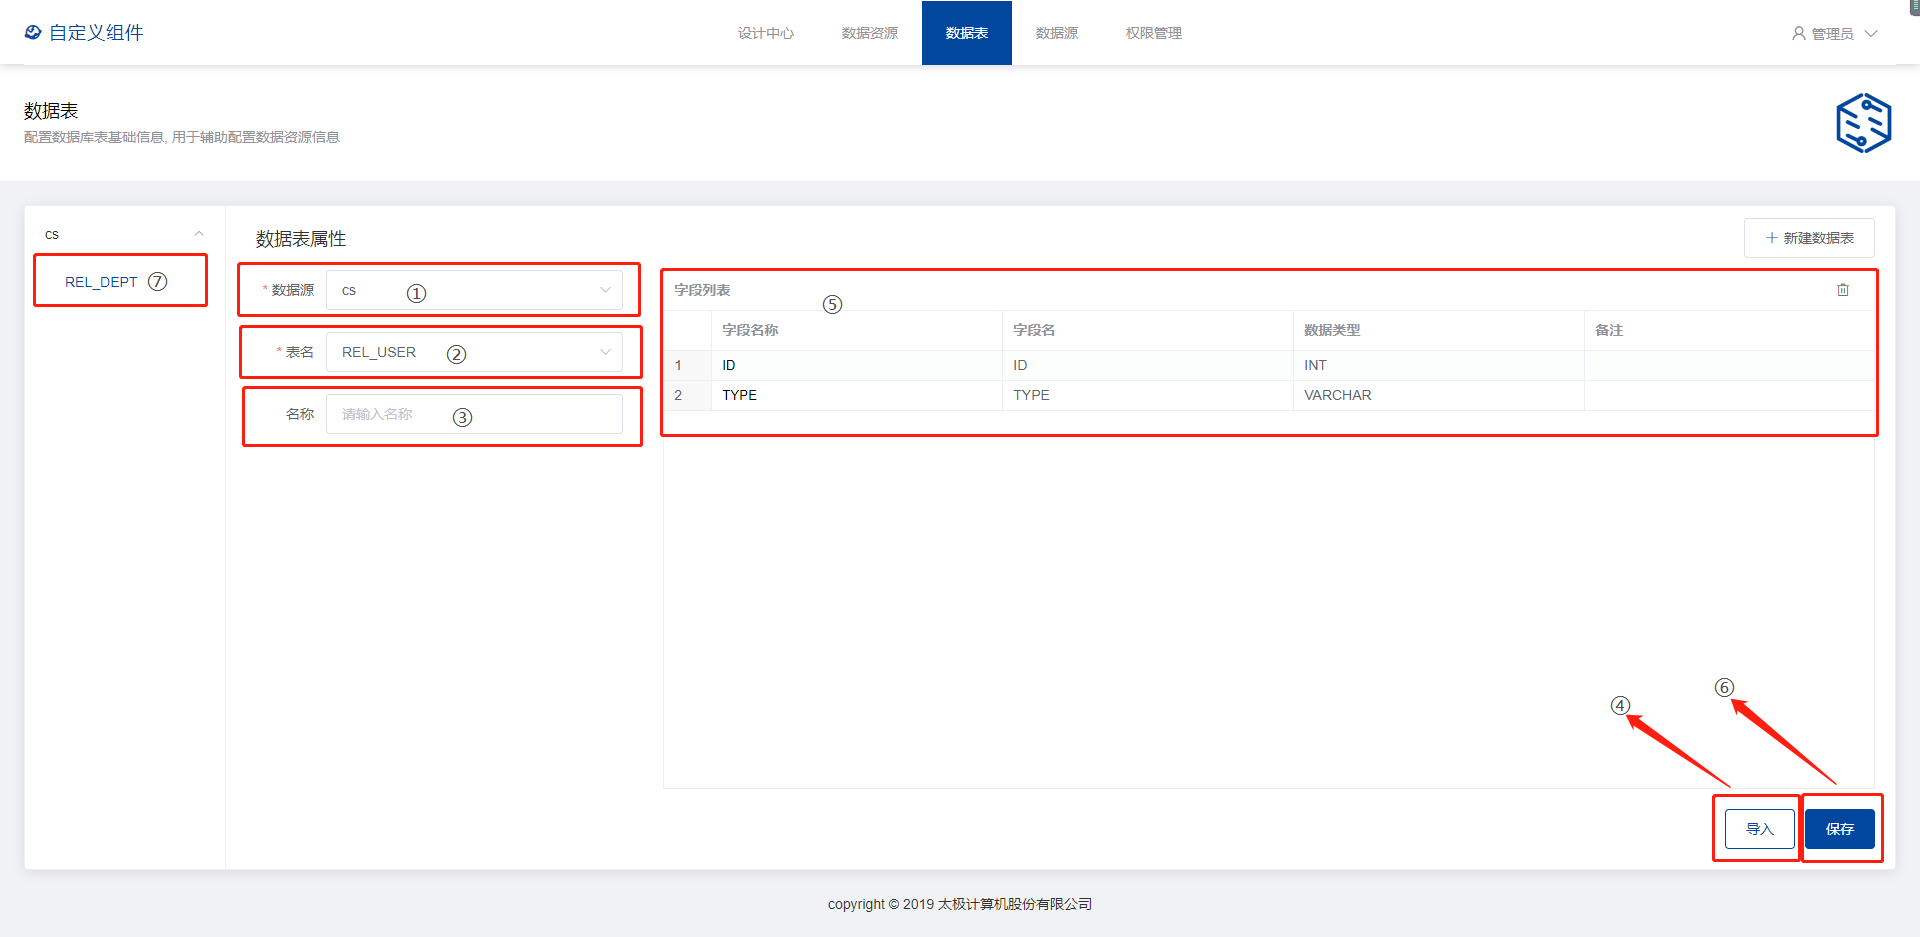Open the 数据源 navigation tab
The height and width of the screenshot is (937, 1920).
point(1057,33)
